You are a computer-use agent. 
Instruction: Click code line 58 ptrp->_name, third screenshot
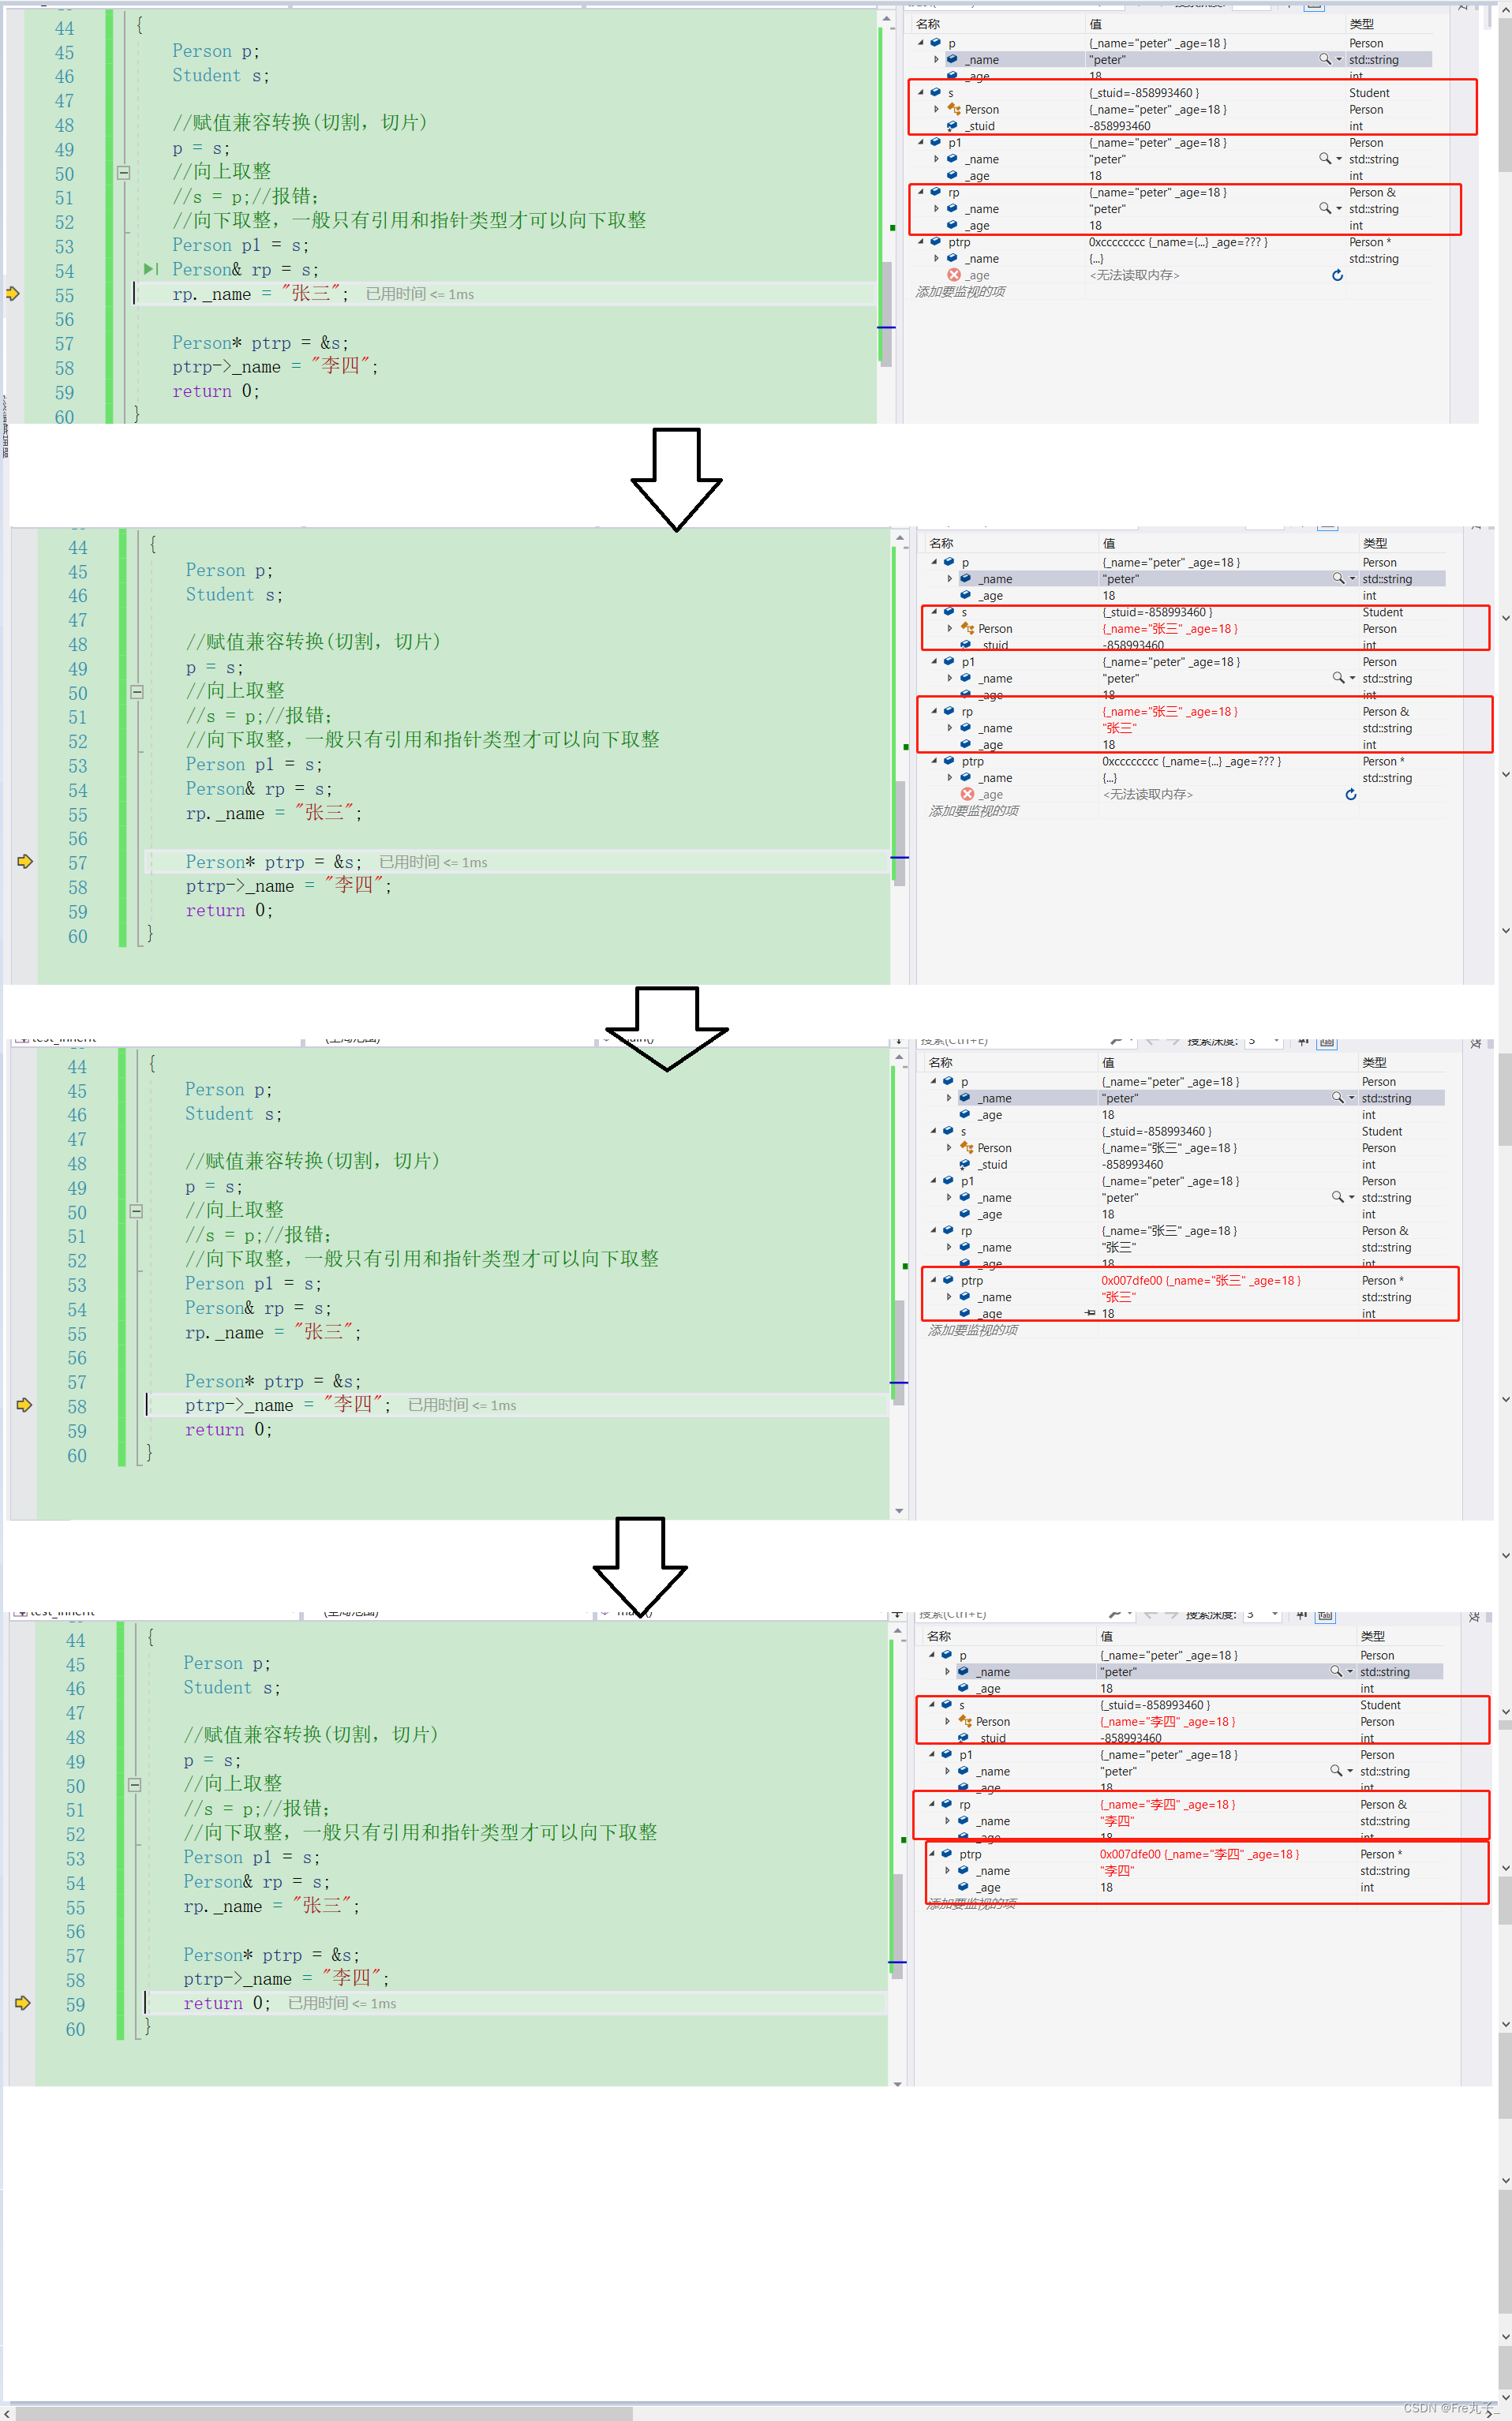tap(288, 1405)
